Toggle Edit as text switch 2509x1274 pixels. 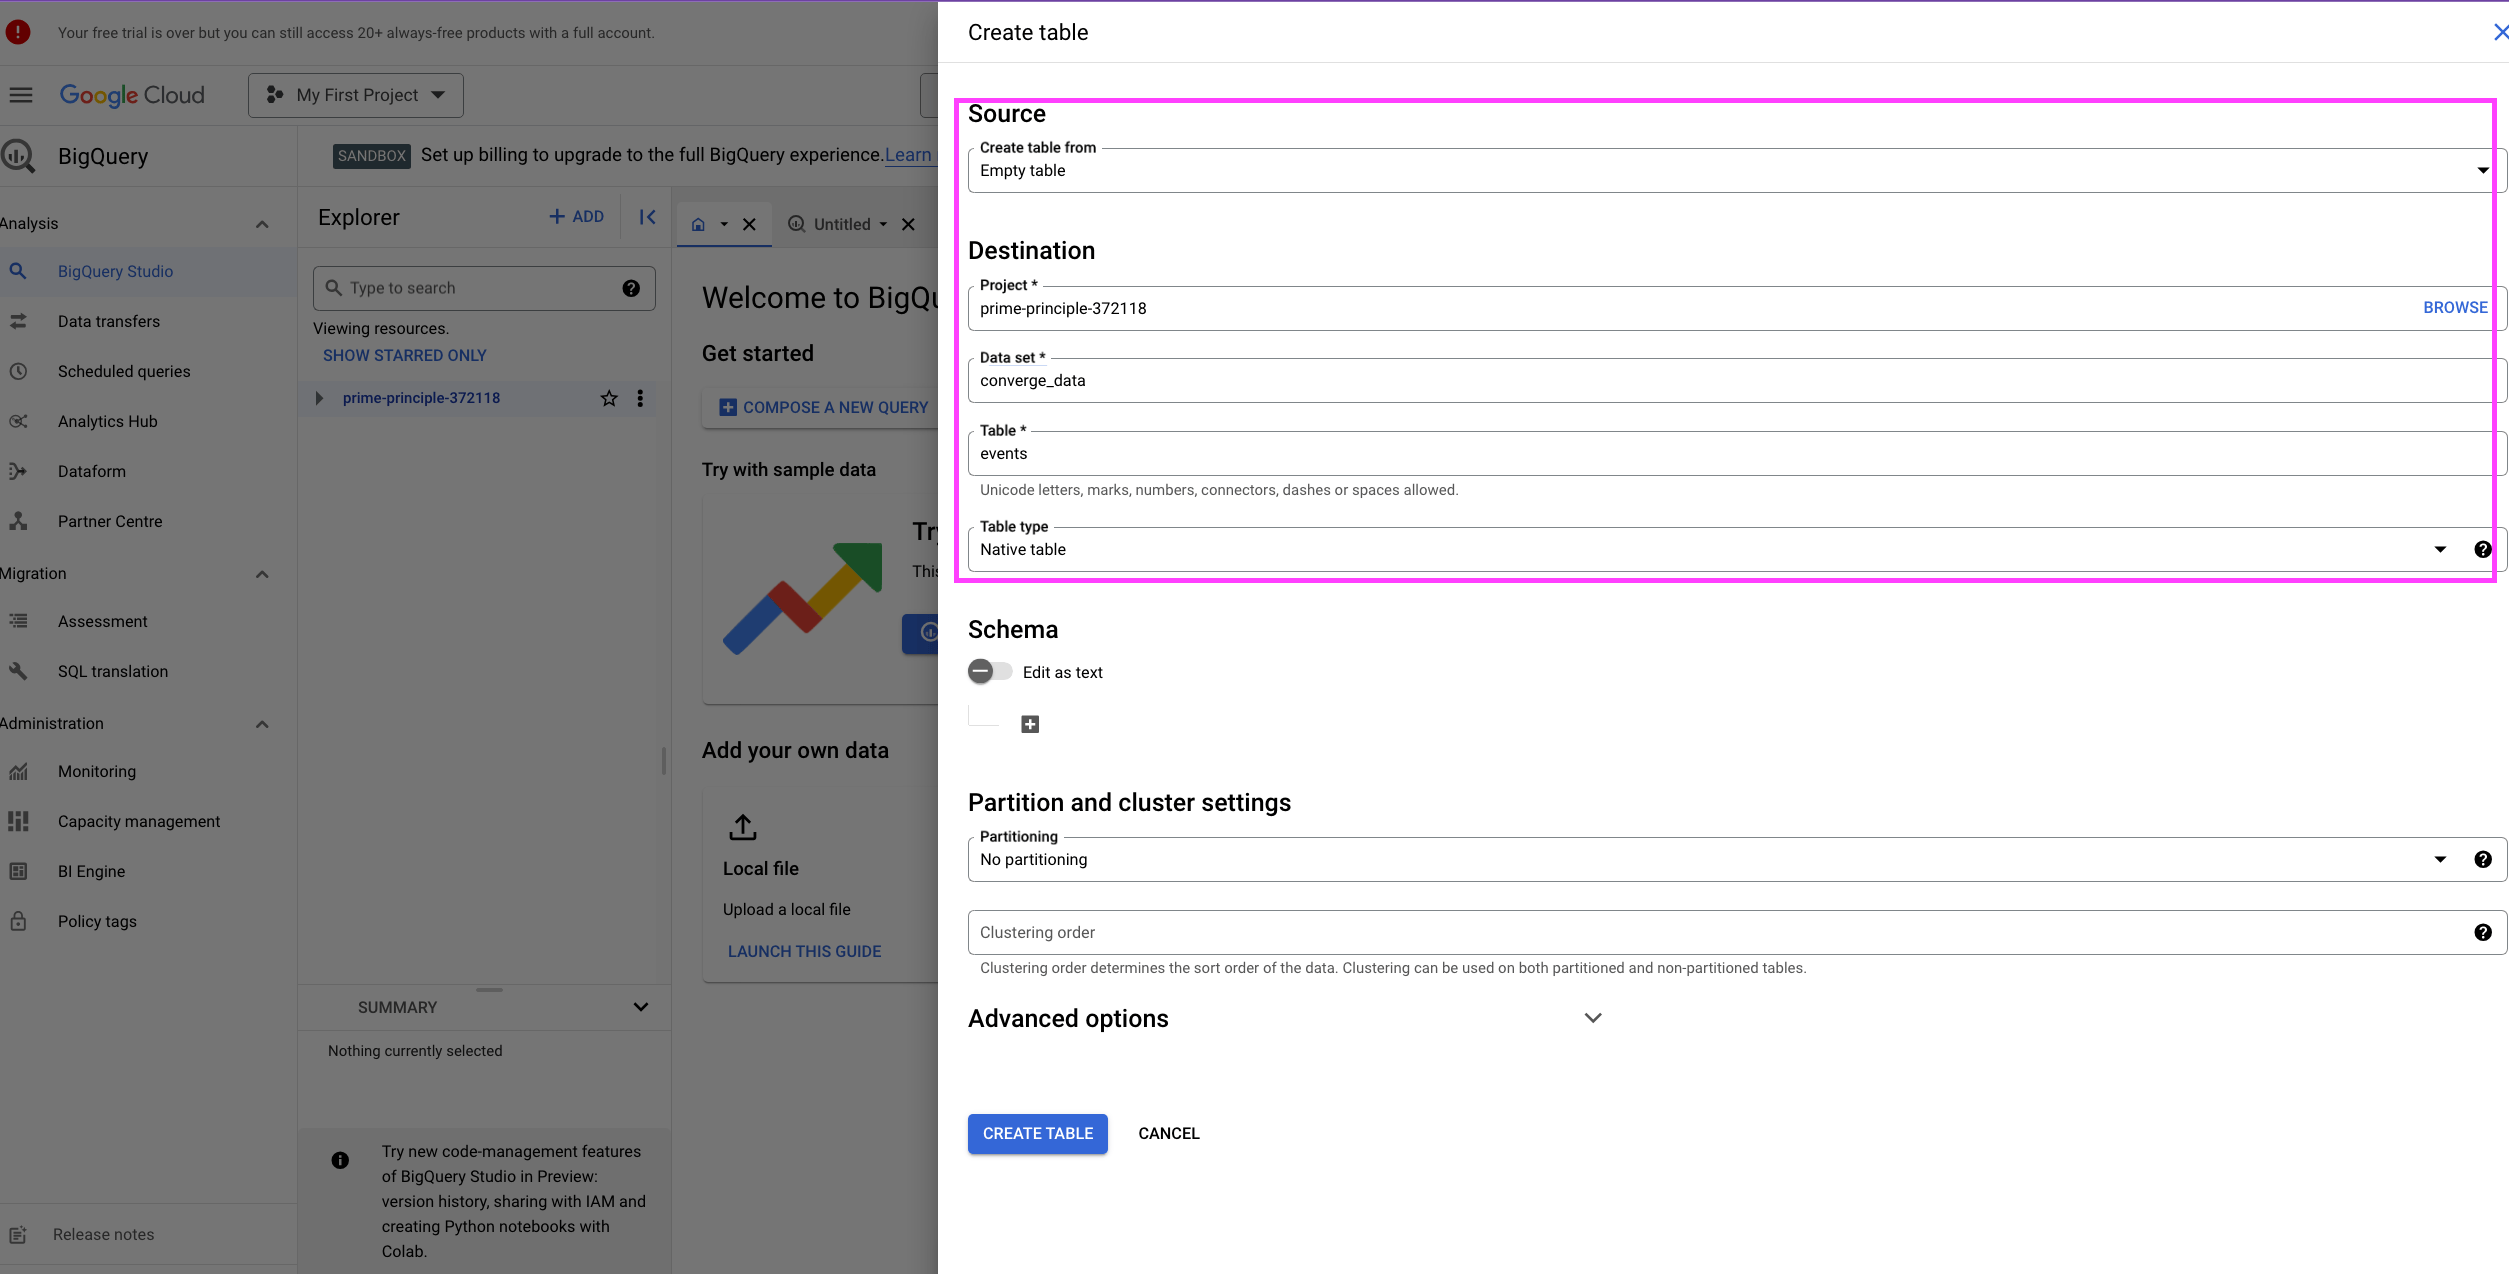pyautogui.click(x=989, y=671)
